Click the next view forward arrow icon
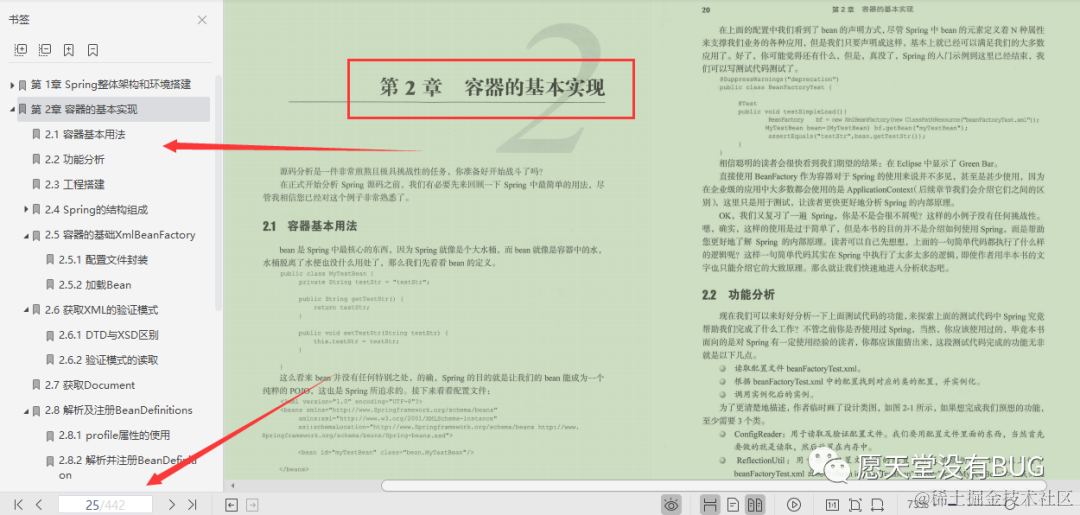 coord(253,505)
